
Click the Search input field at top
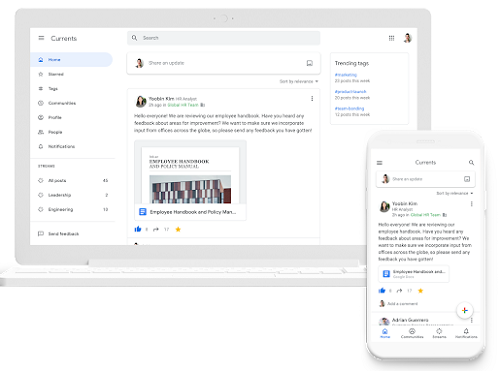coord(223,38)
